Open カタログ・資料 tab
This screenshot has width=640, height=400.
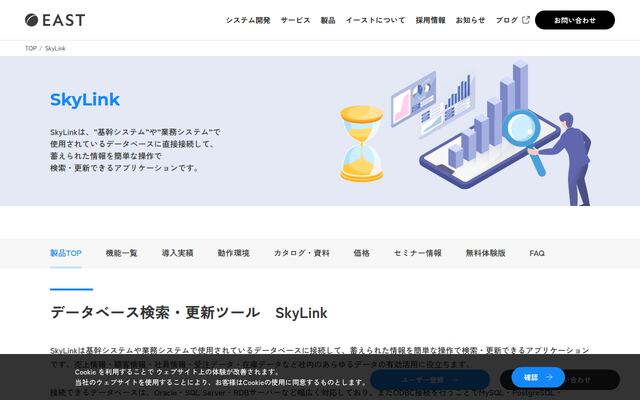[302, 253]
